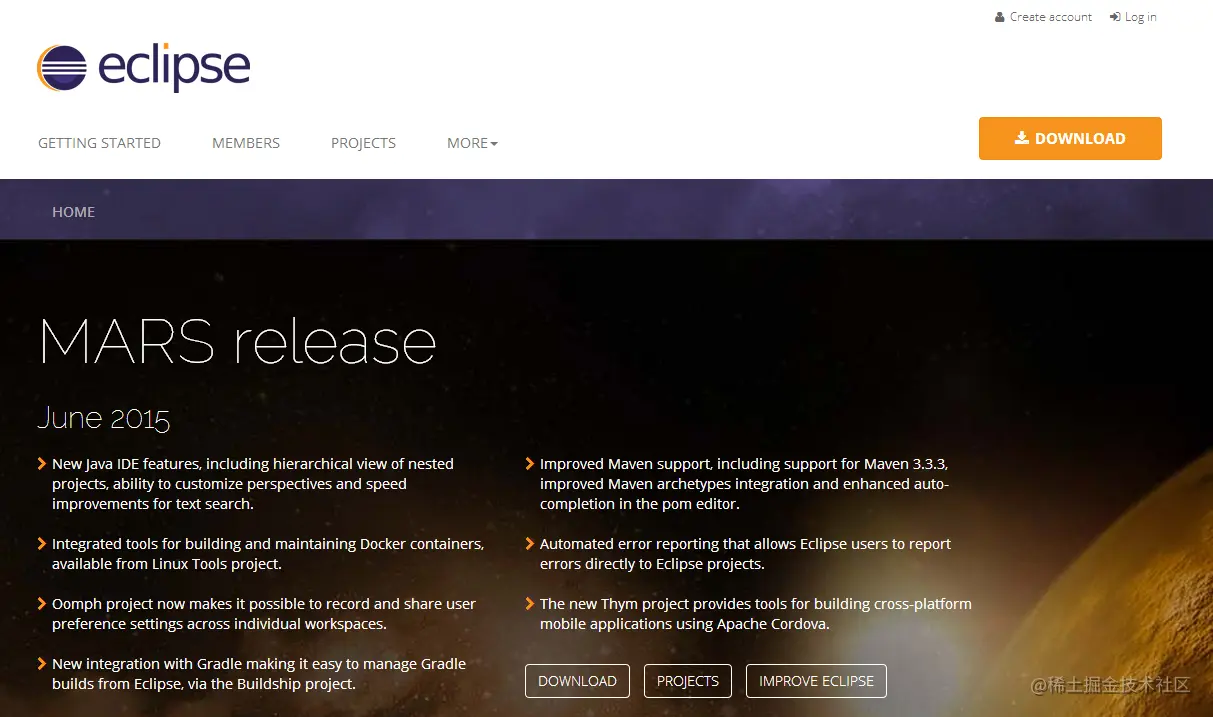
Task: Click the caret arrow beside MORE
Action: click(x=494, y=144)
